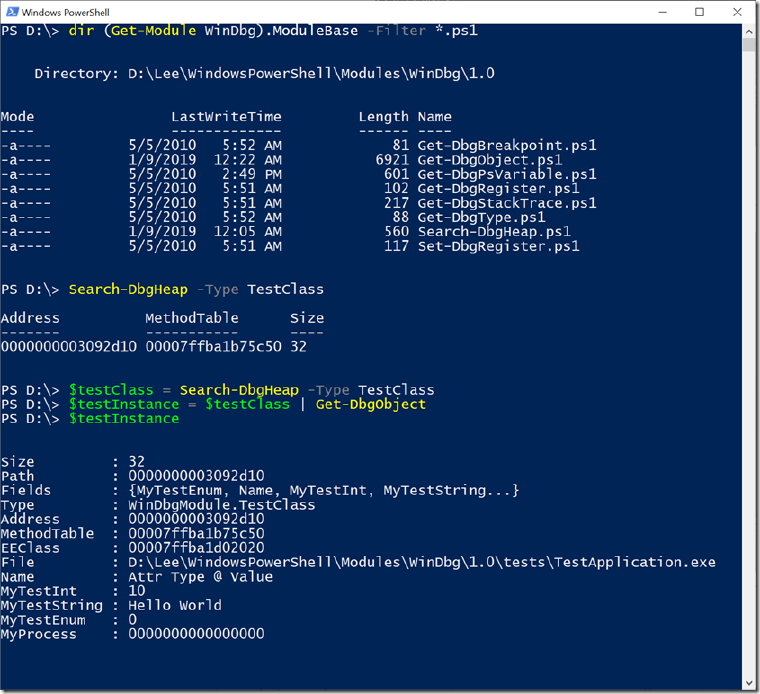
Task: Click the Fields value {MyTestEnum, Name...}
Action: pyautogui.click(x=324, y=490)
